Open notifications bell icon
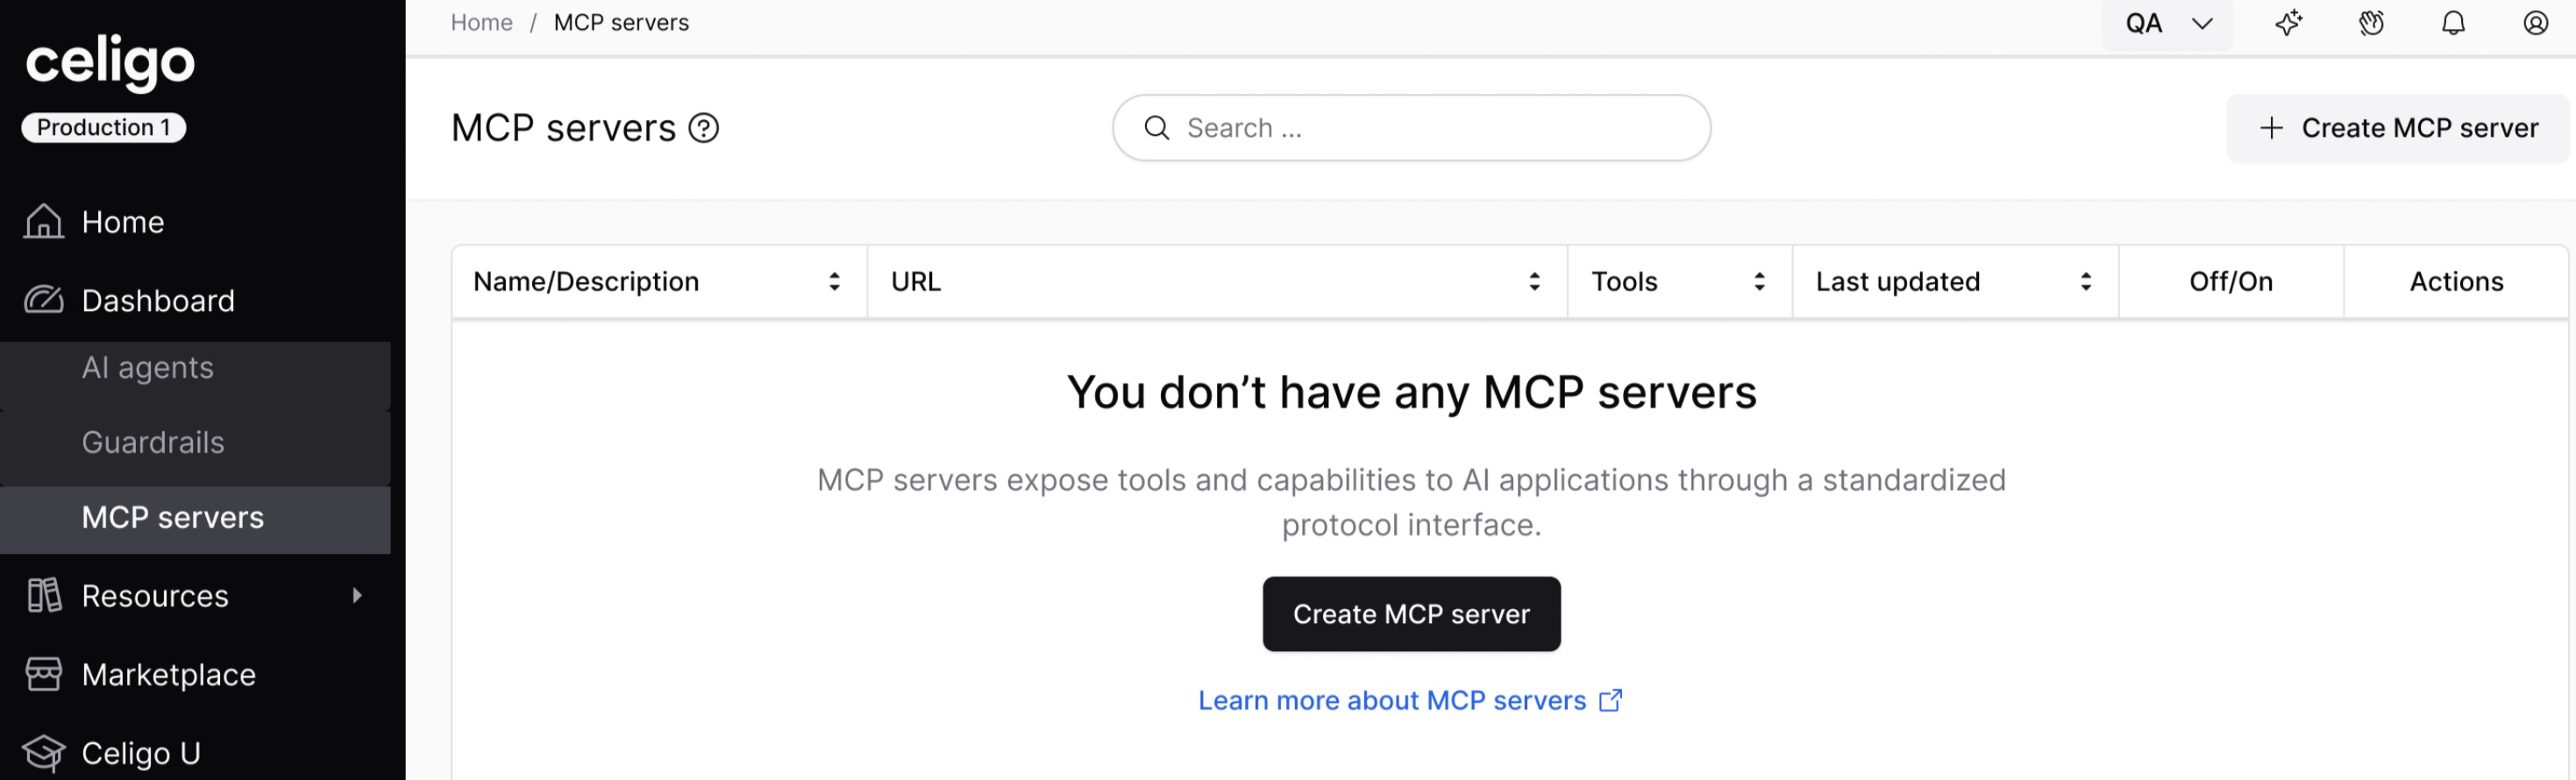The image size is (2576, 780). [x=2453, y=23]
